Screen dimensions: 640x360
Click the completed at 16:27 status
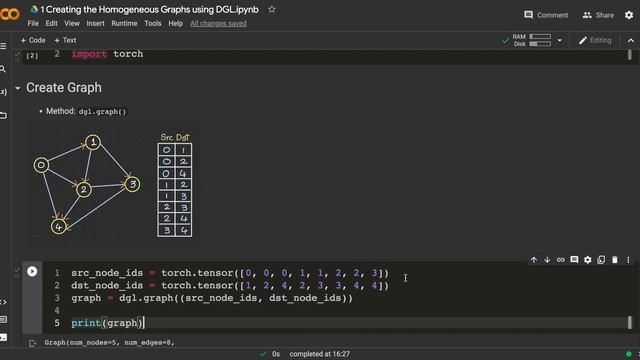(x=320, y=354)
